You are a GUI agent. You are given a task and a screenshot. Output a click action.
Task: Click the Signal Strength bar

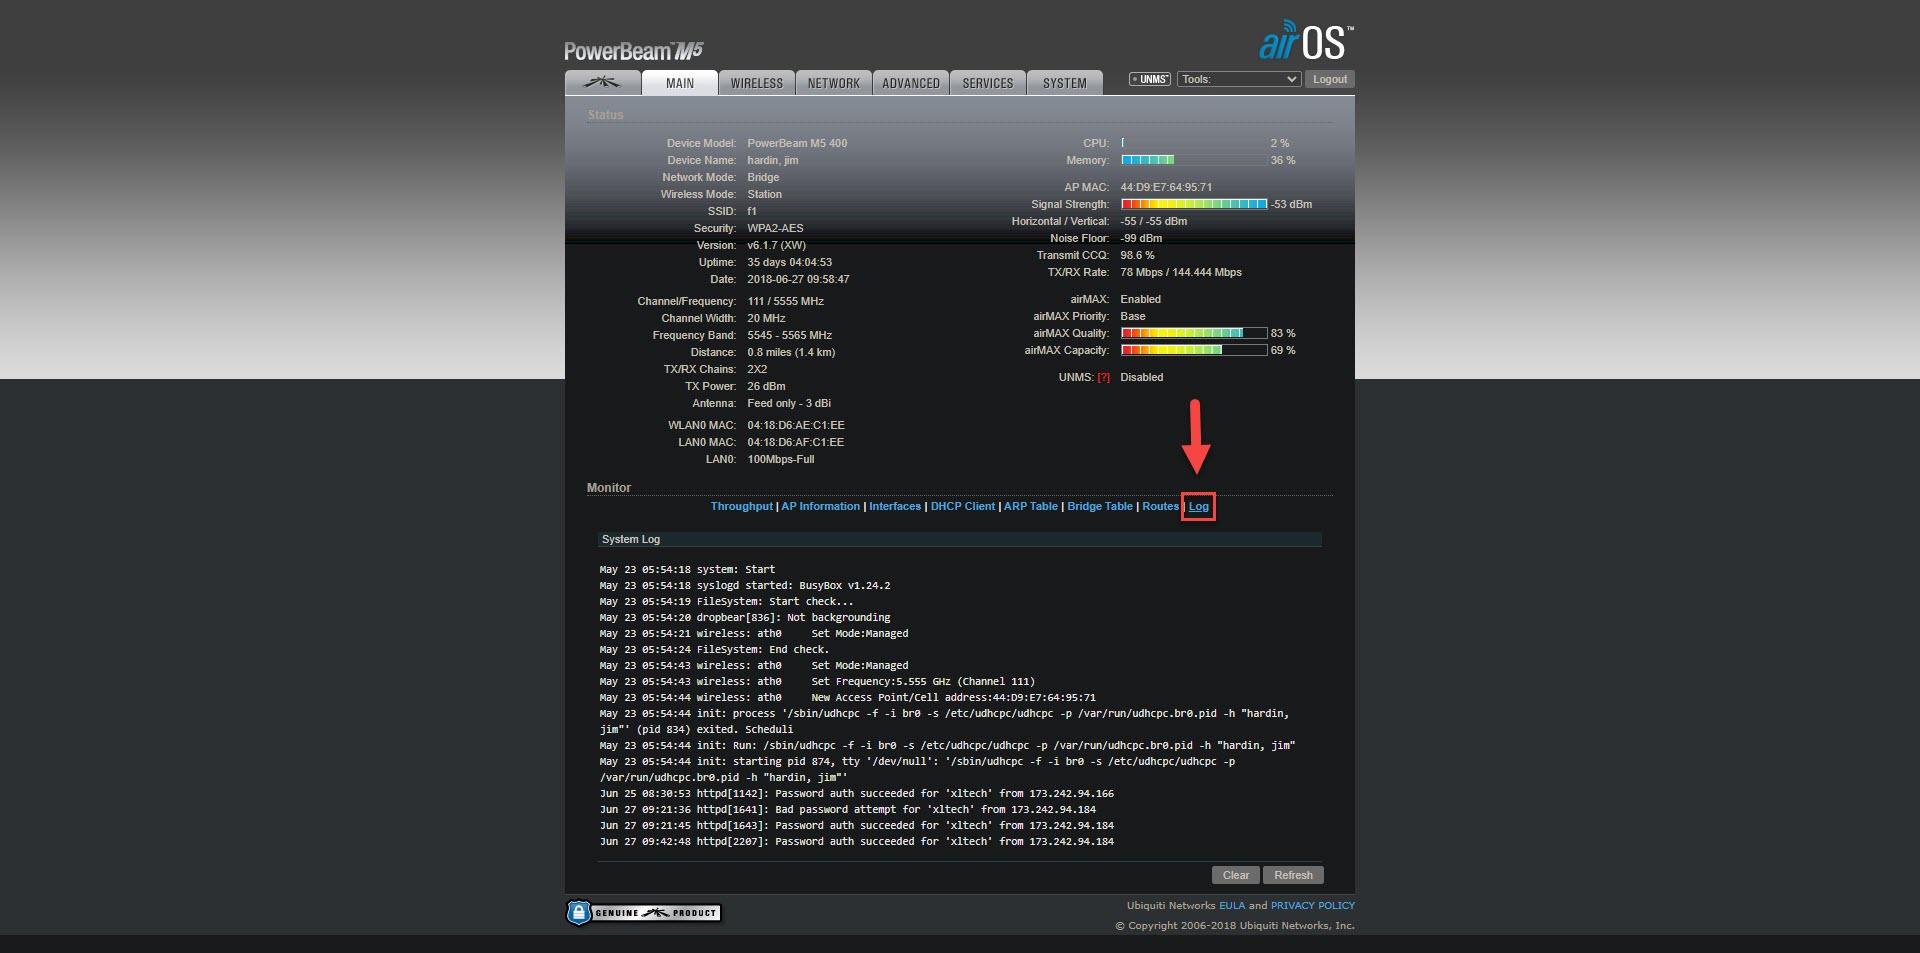[x=1193, y=204]
